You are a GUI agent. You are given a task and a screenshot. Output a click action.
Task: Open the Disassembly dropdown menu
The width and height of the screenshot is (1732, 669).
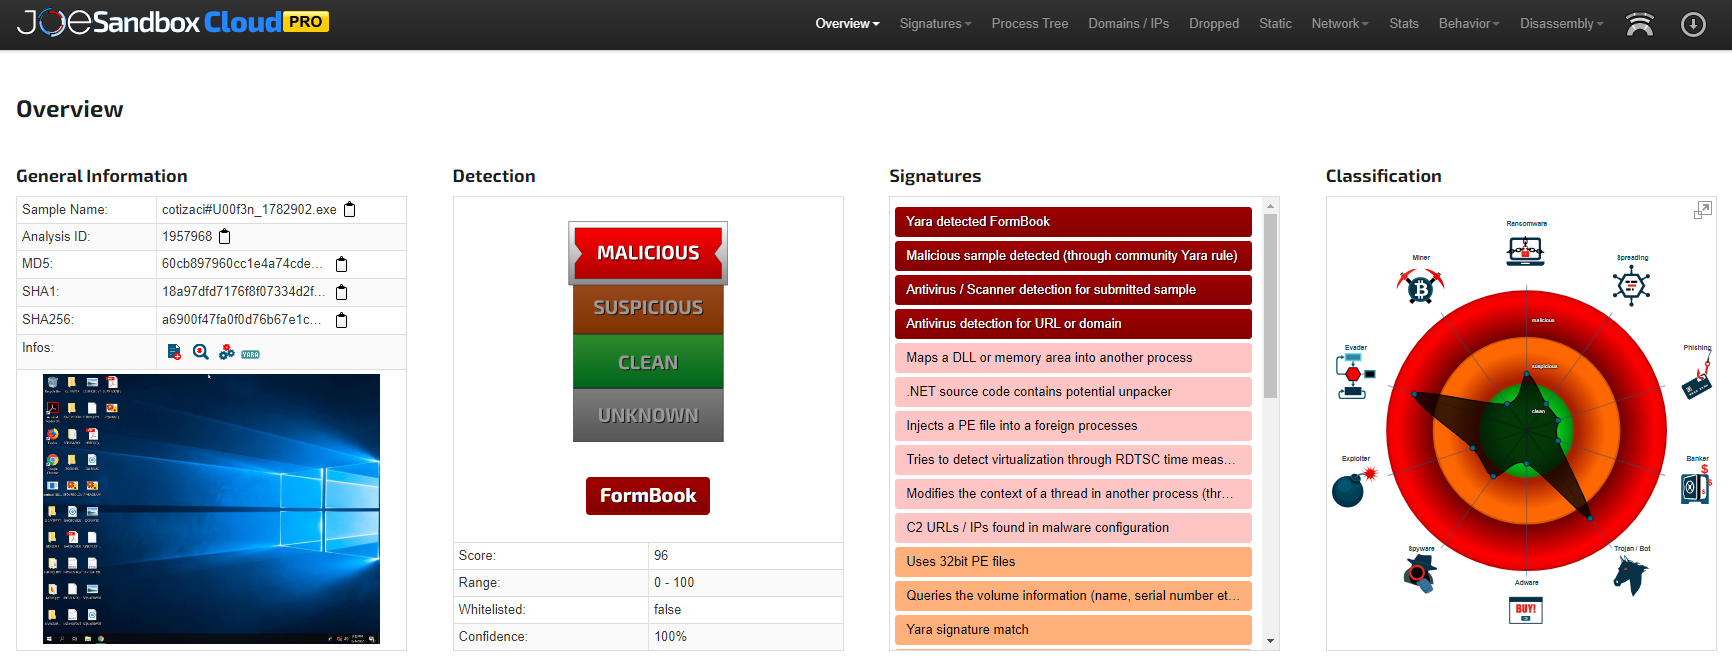[1561, 24]
